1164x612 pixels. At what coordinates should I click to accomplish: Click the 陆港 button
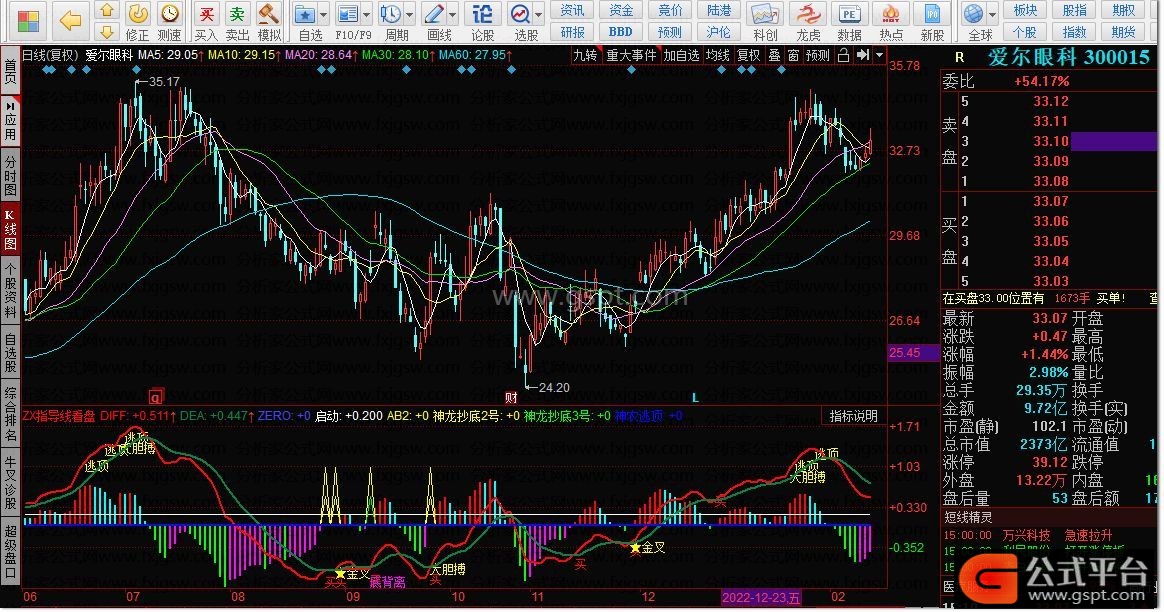click(x=719, y=10)
